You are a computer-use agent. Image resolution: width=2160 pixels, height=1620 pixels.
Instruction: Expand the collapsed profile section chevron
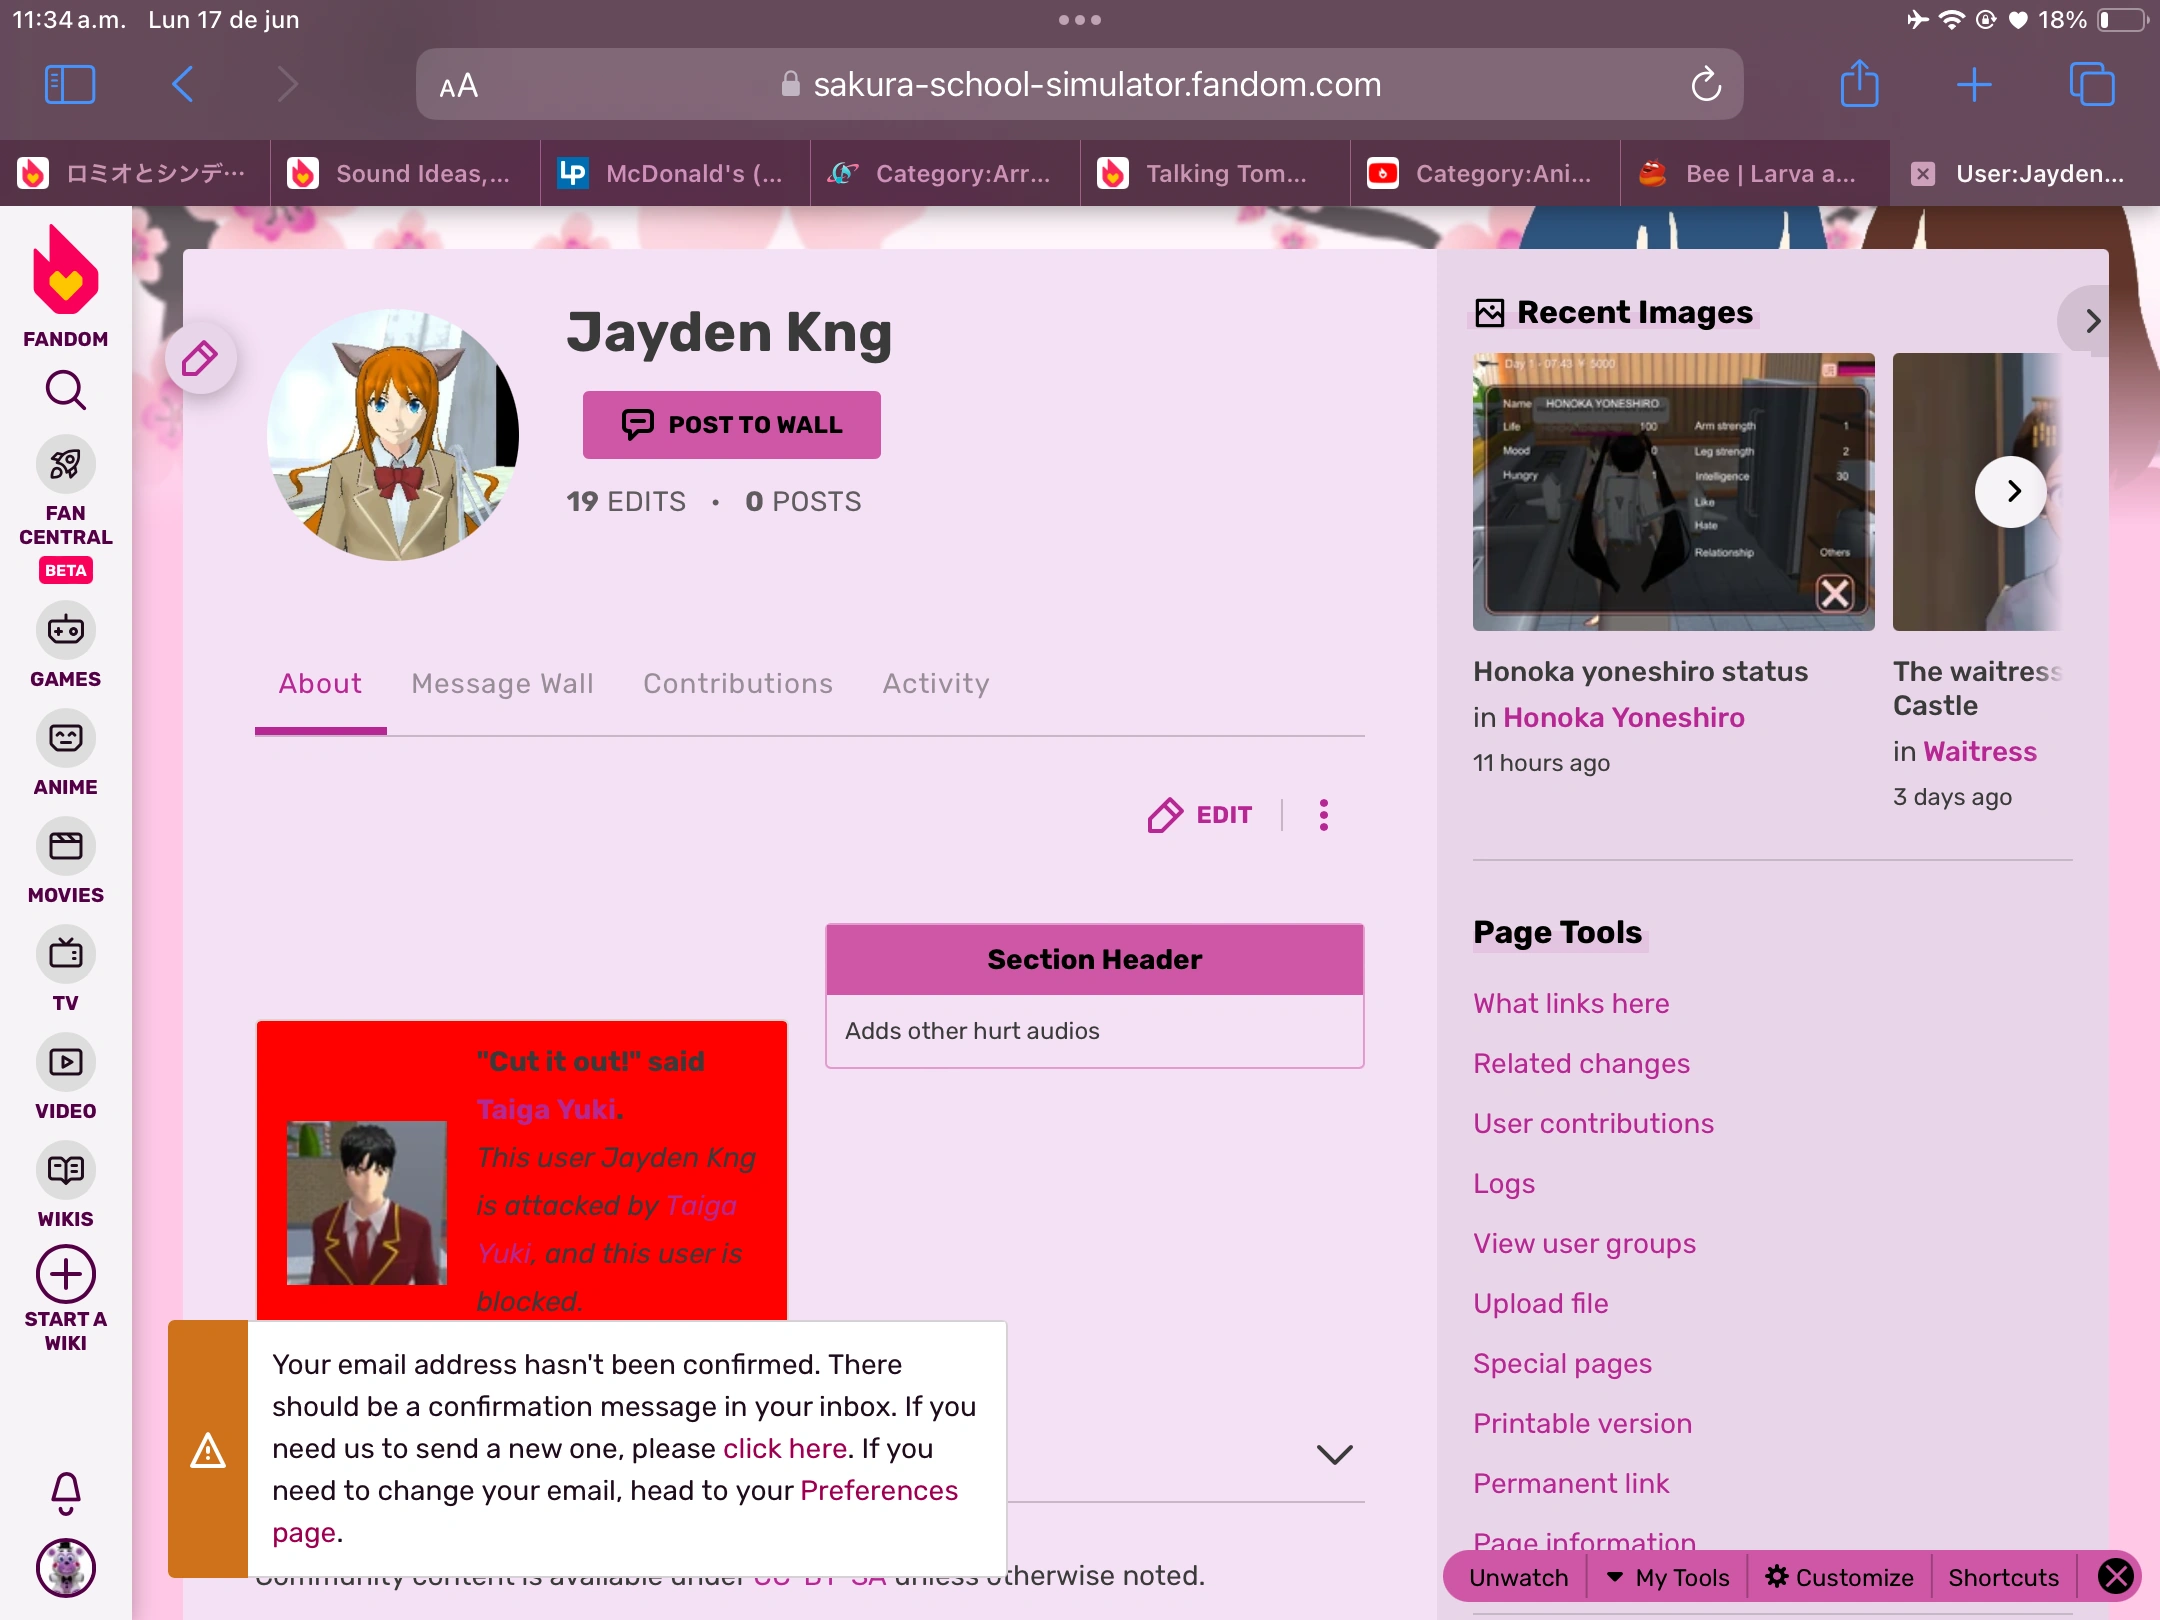point(1334,1455)
